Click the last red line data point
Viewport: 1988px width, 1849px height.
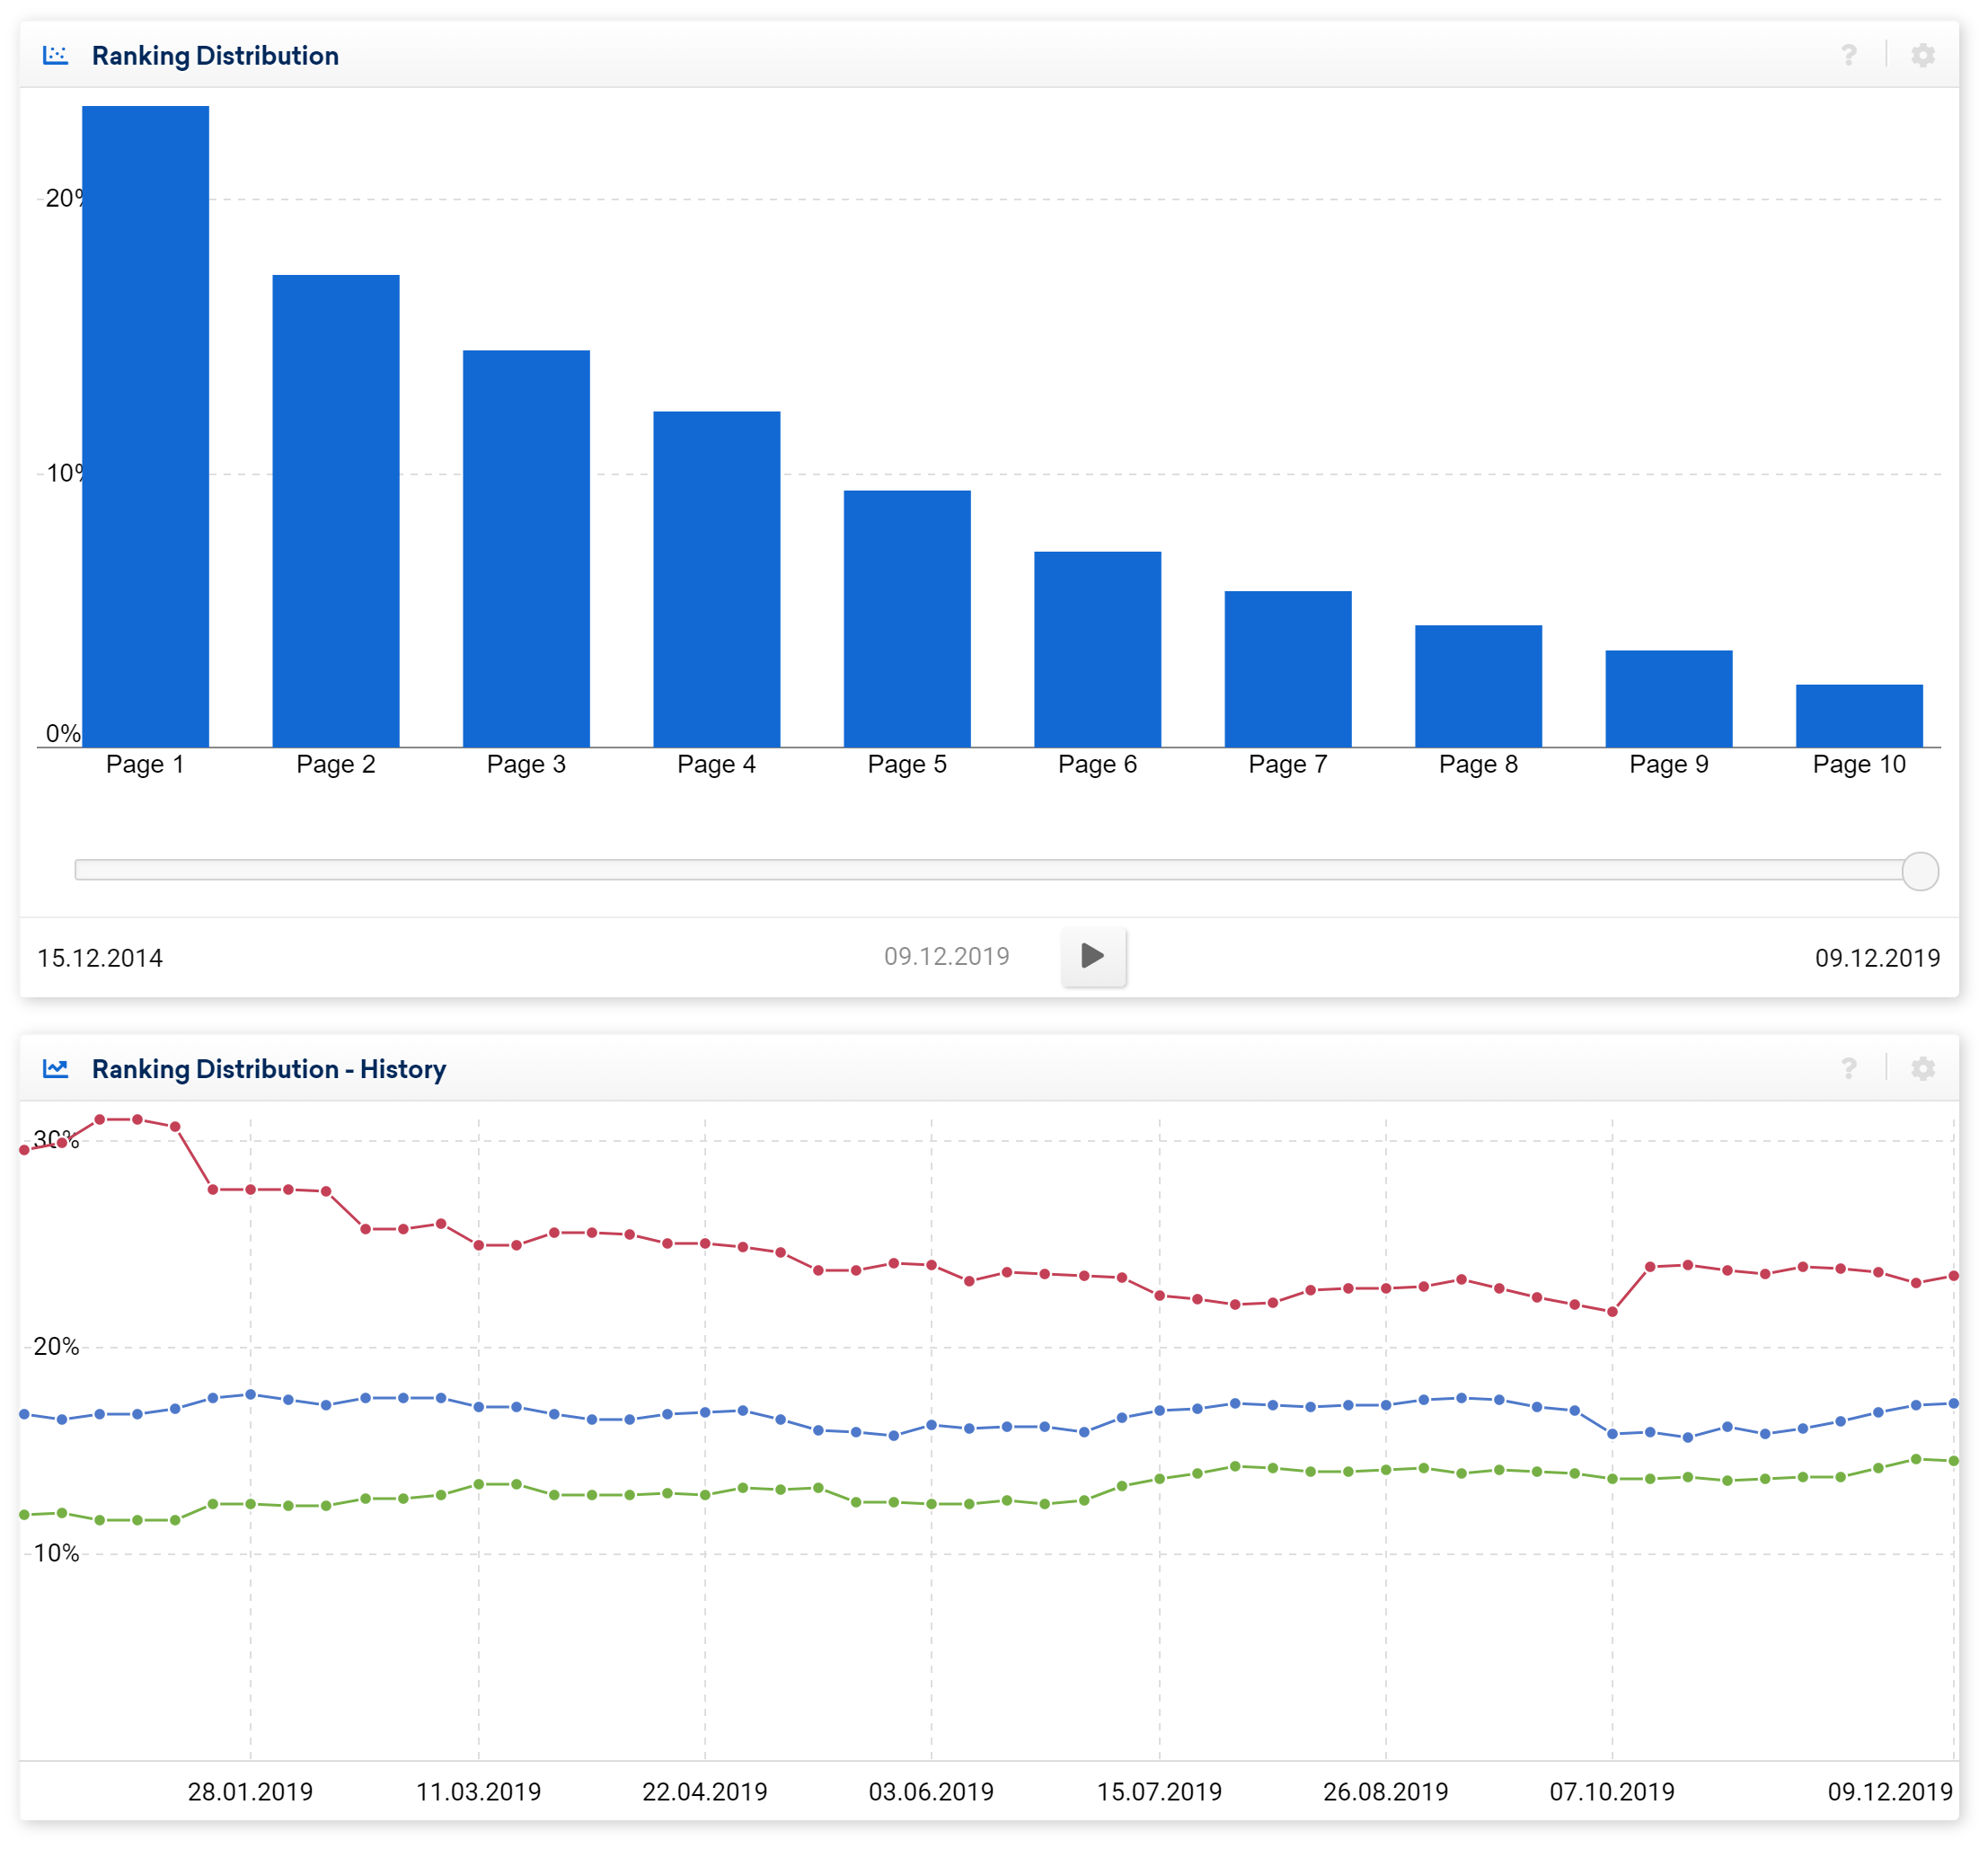pos(1953,1276)
